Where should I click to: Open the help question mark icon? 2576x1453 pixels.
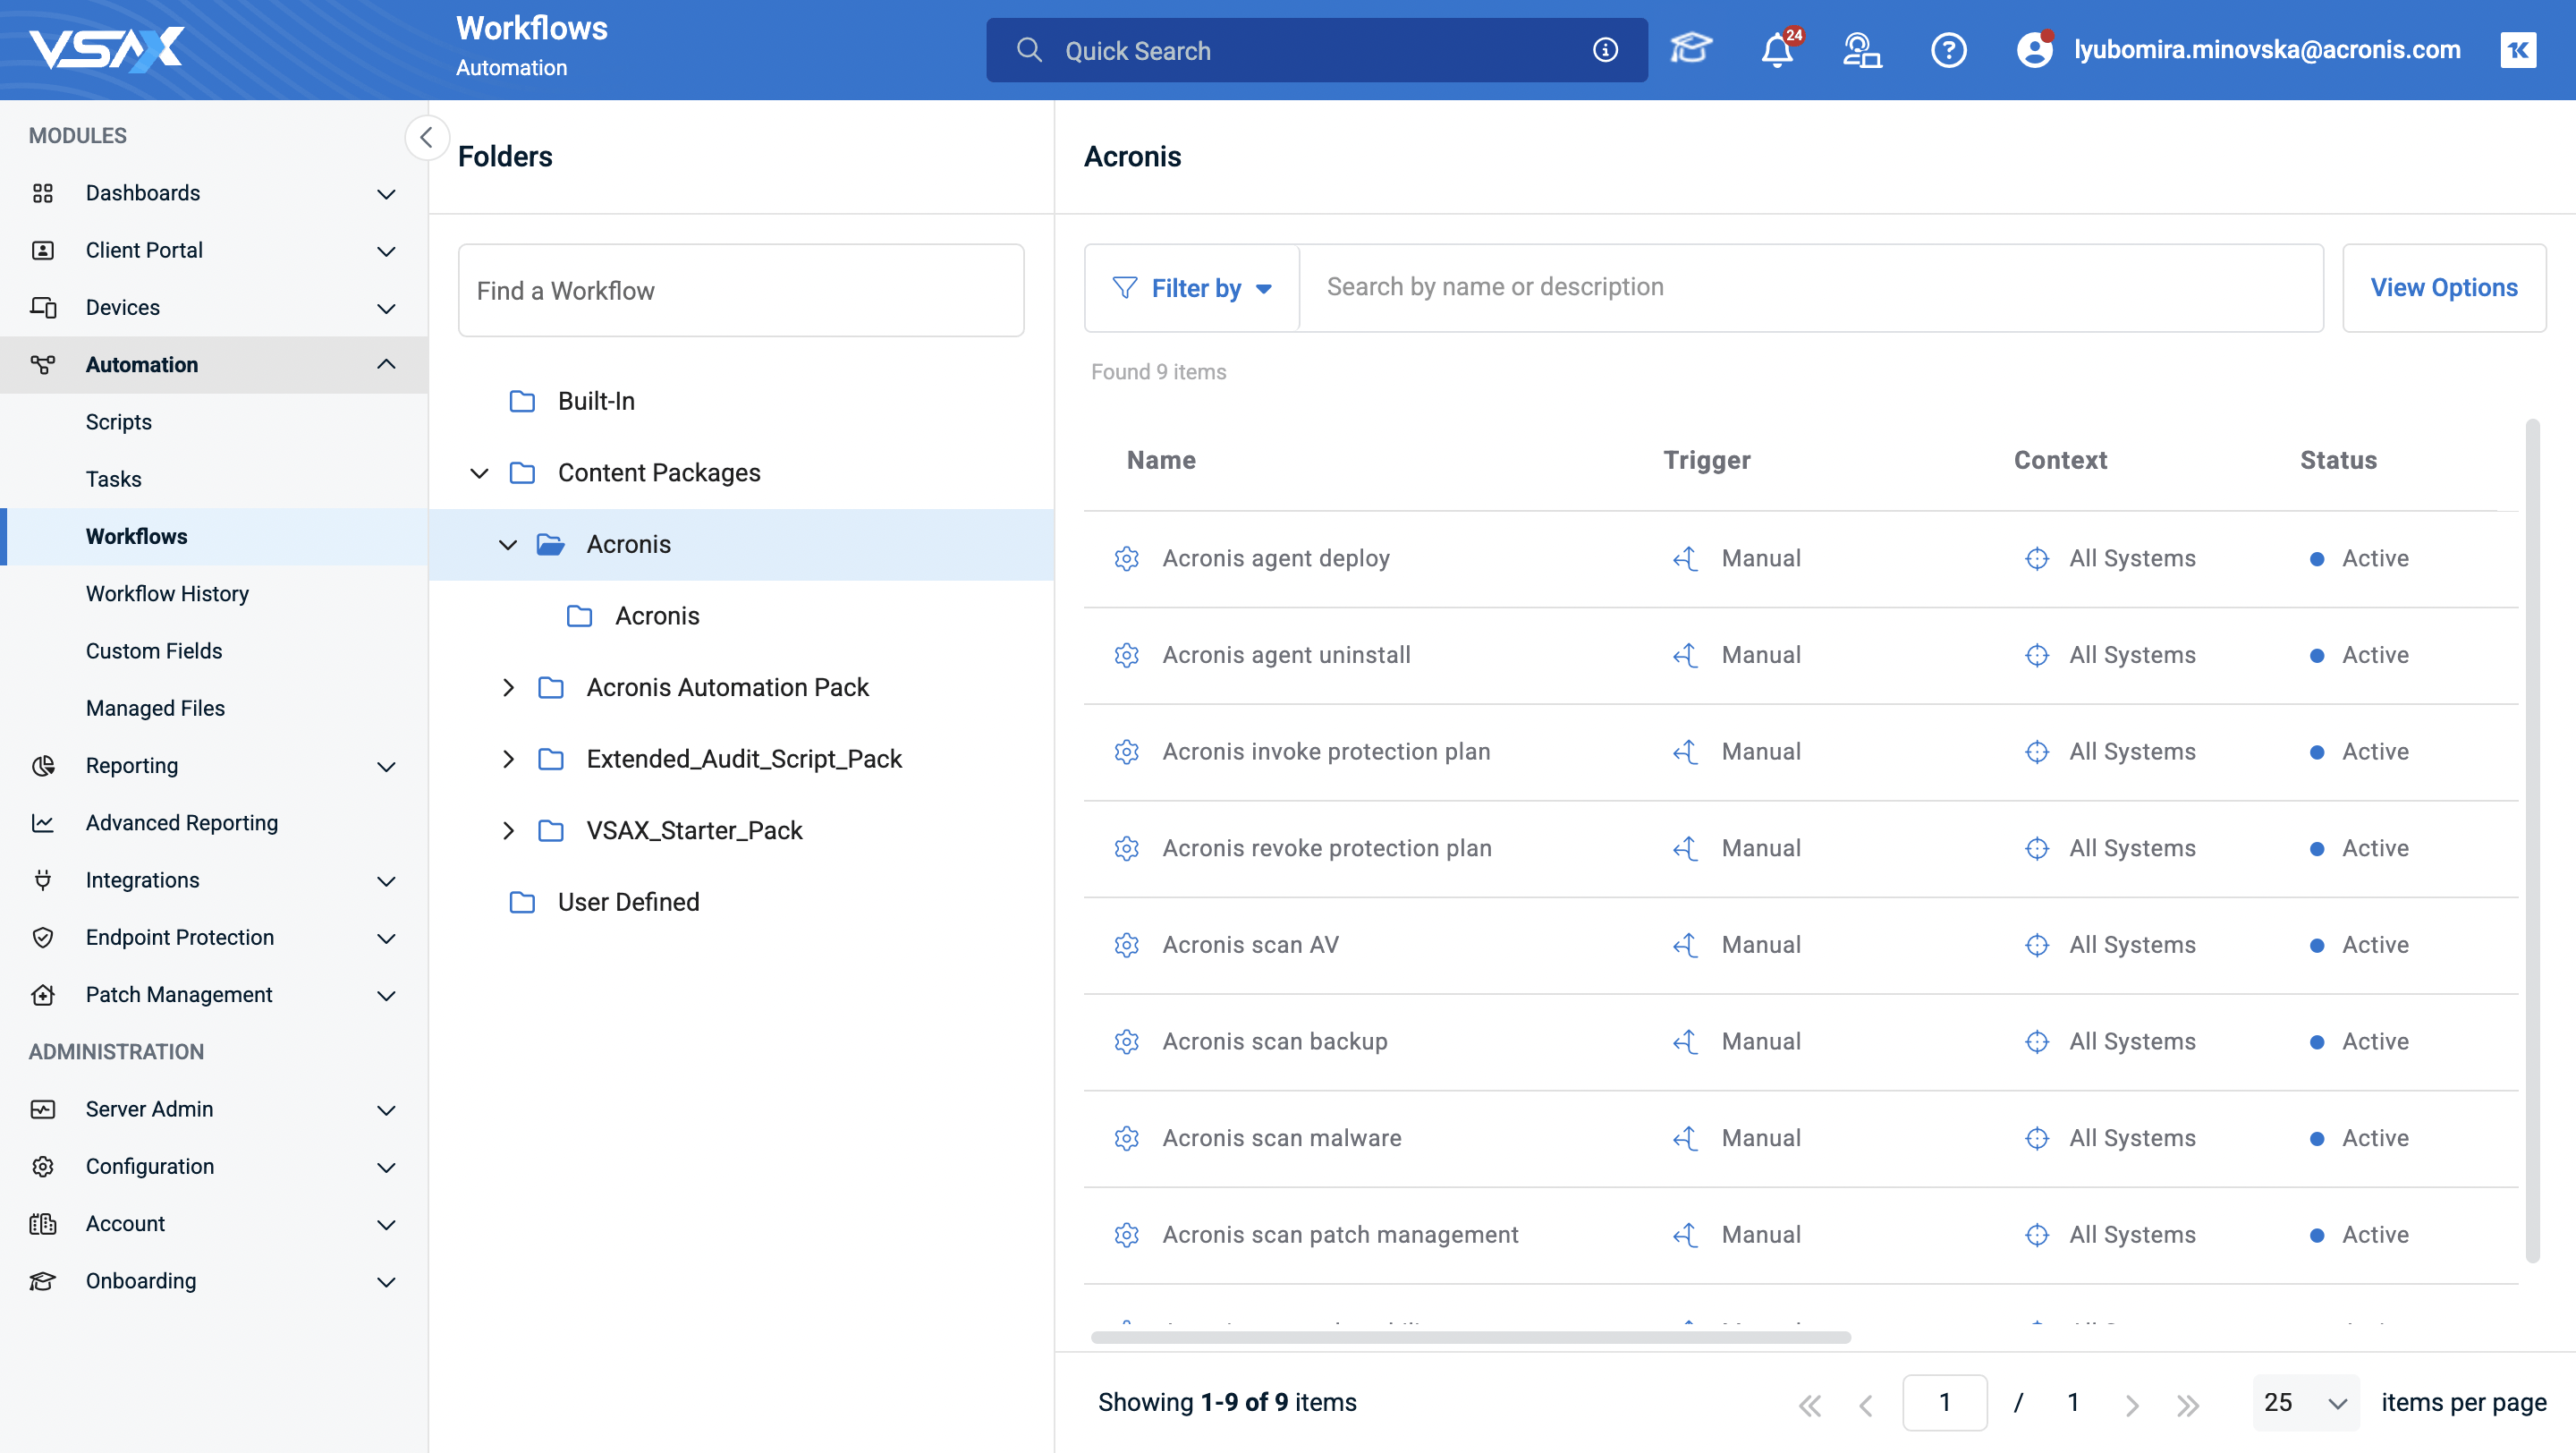click(x=1948, y=50)
